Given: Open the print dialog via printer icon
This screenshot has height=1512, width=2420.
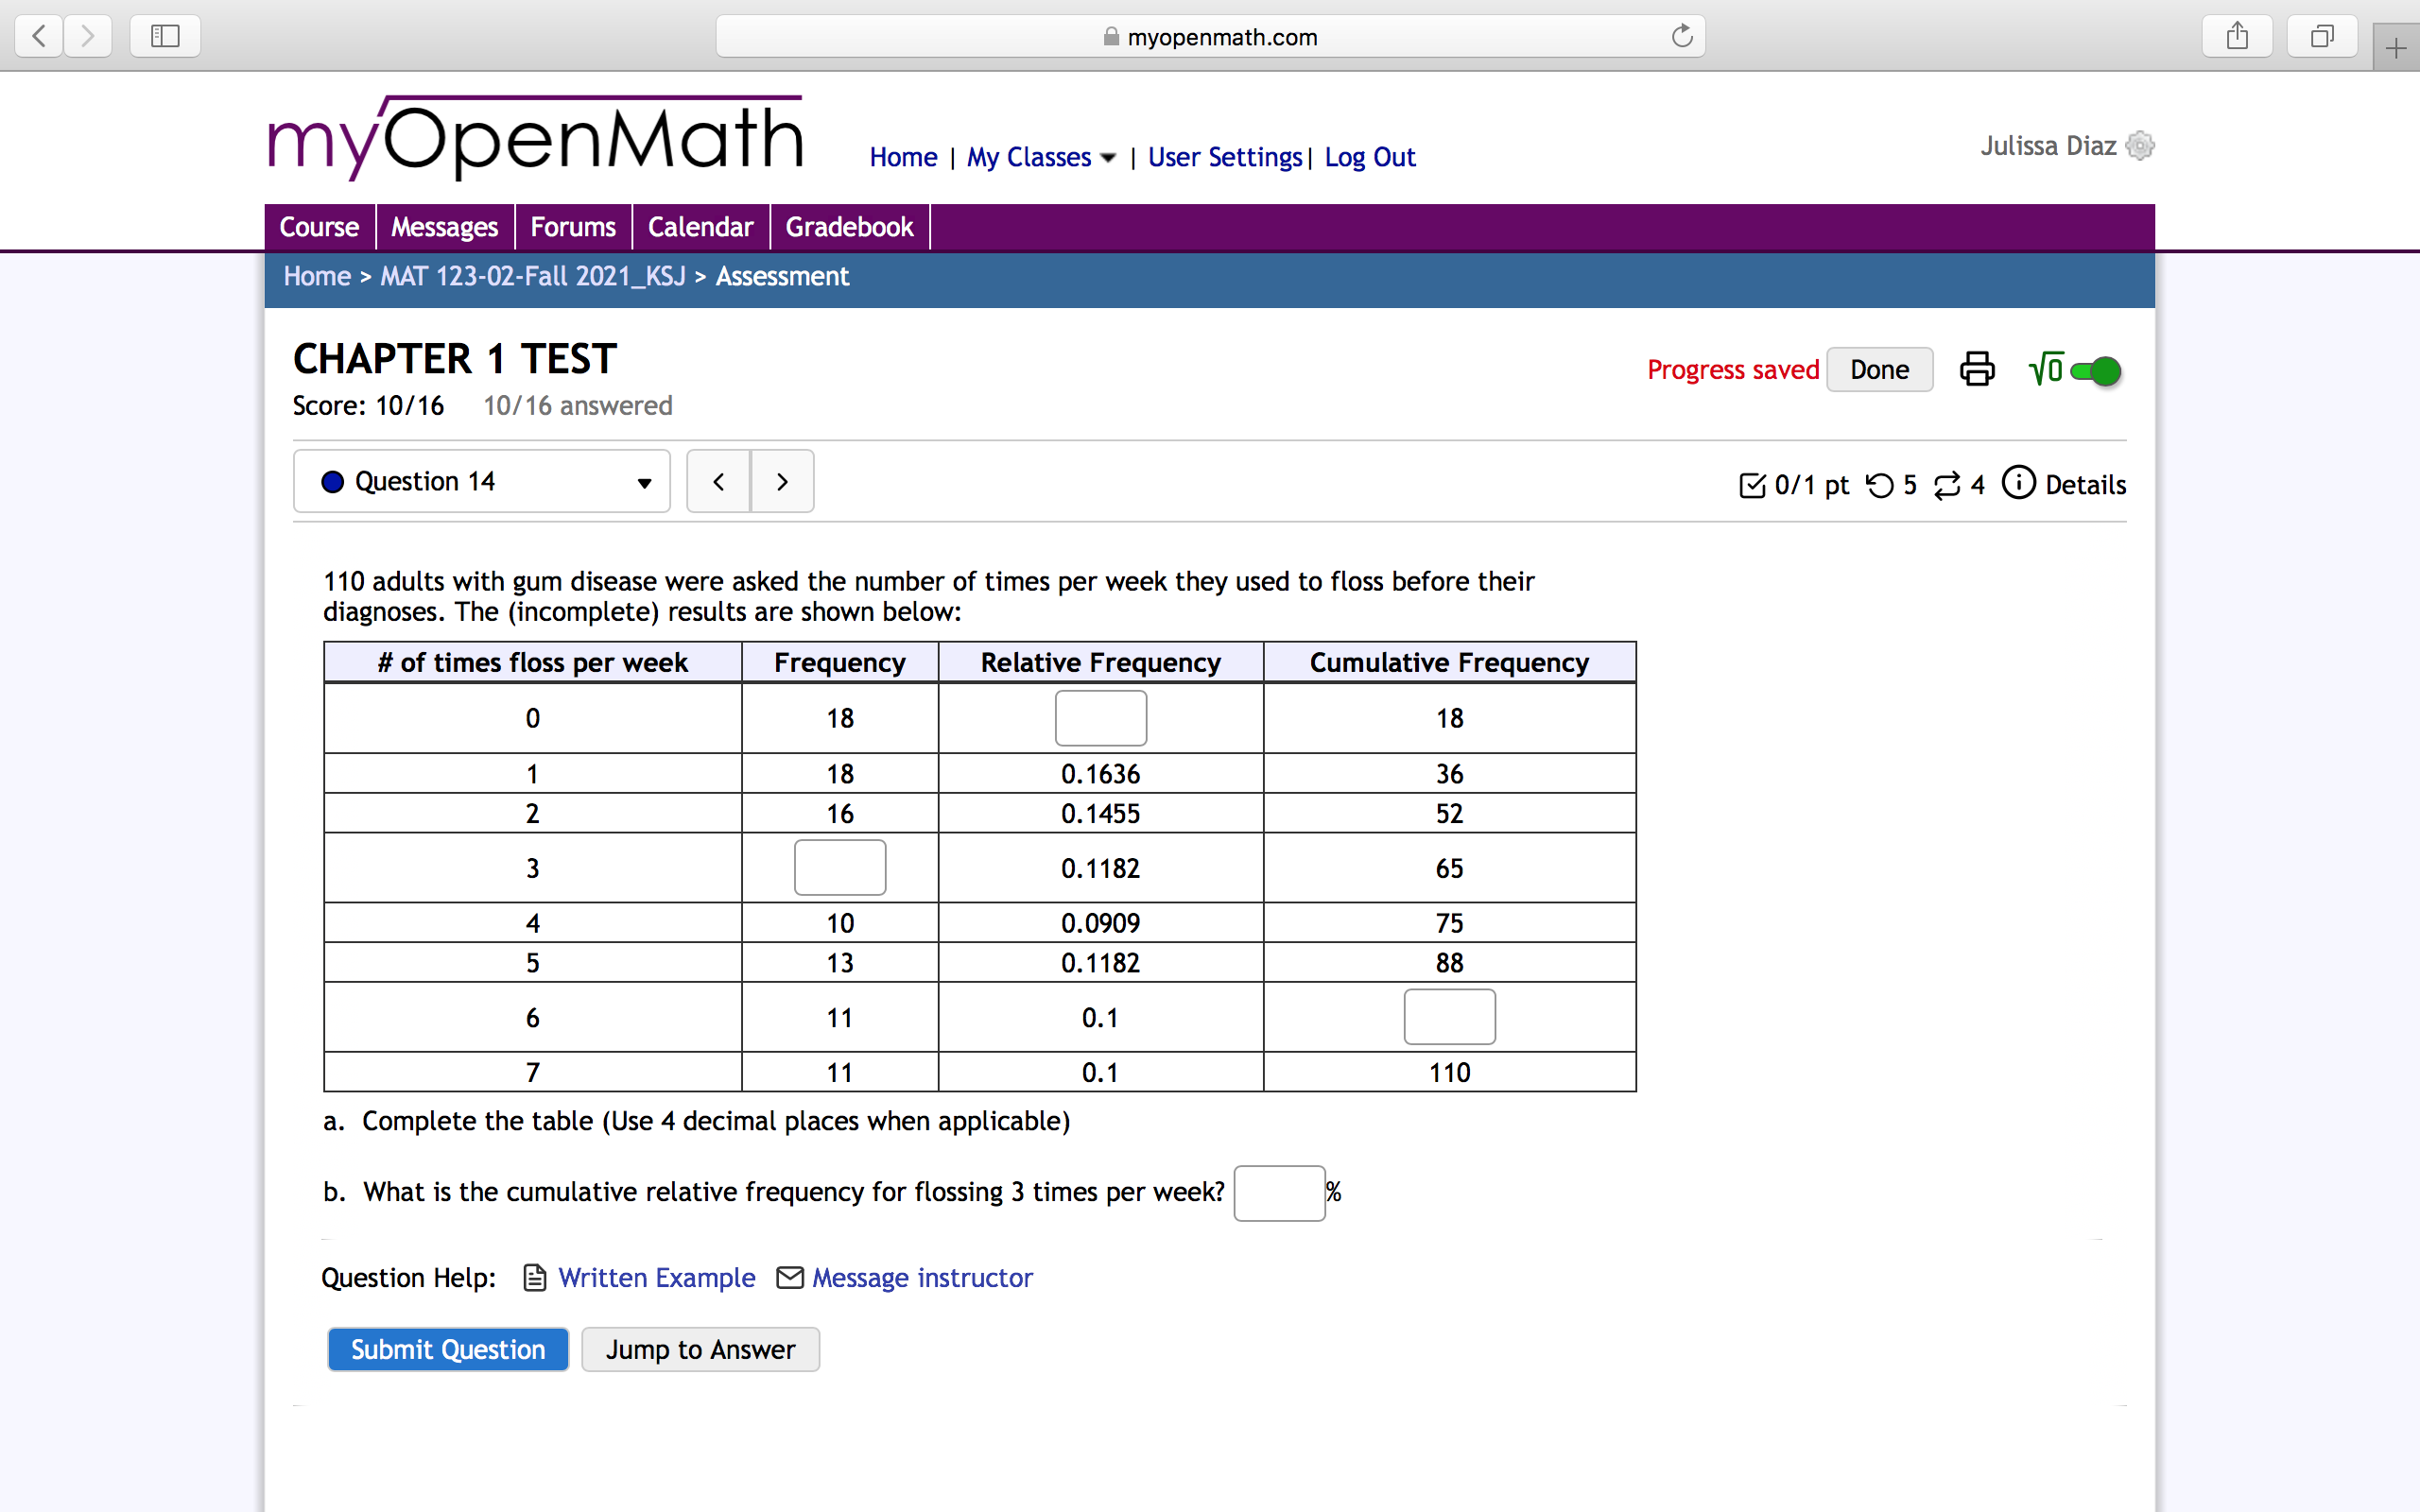Looking at the screenshot, I should 1977,369.
